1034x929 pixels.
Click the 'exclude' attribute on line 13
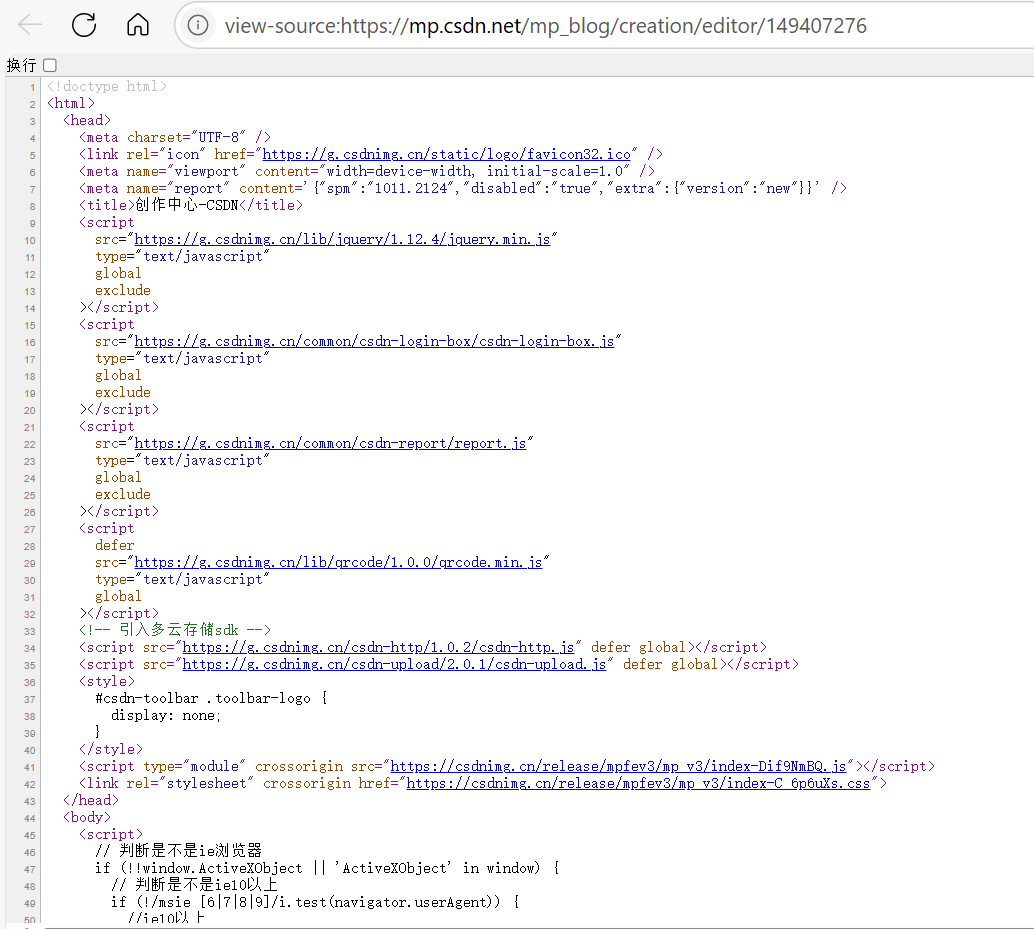[123, 291]
